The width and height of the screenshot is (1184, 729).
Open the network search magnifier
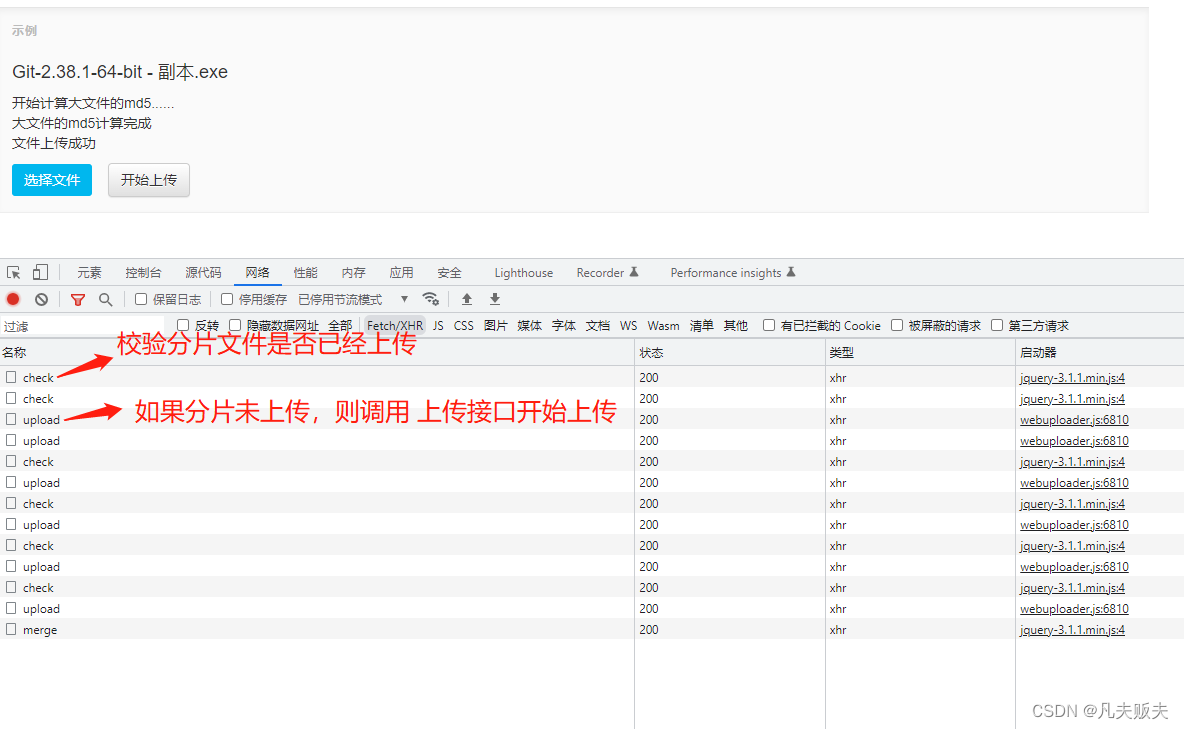pyautogui.click(x=106, y=299)
